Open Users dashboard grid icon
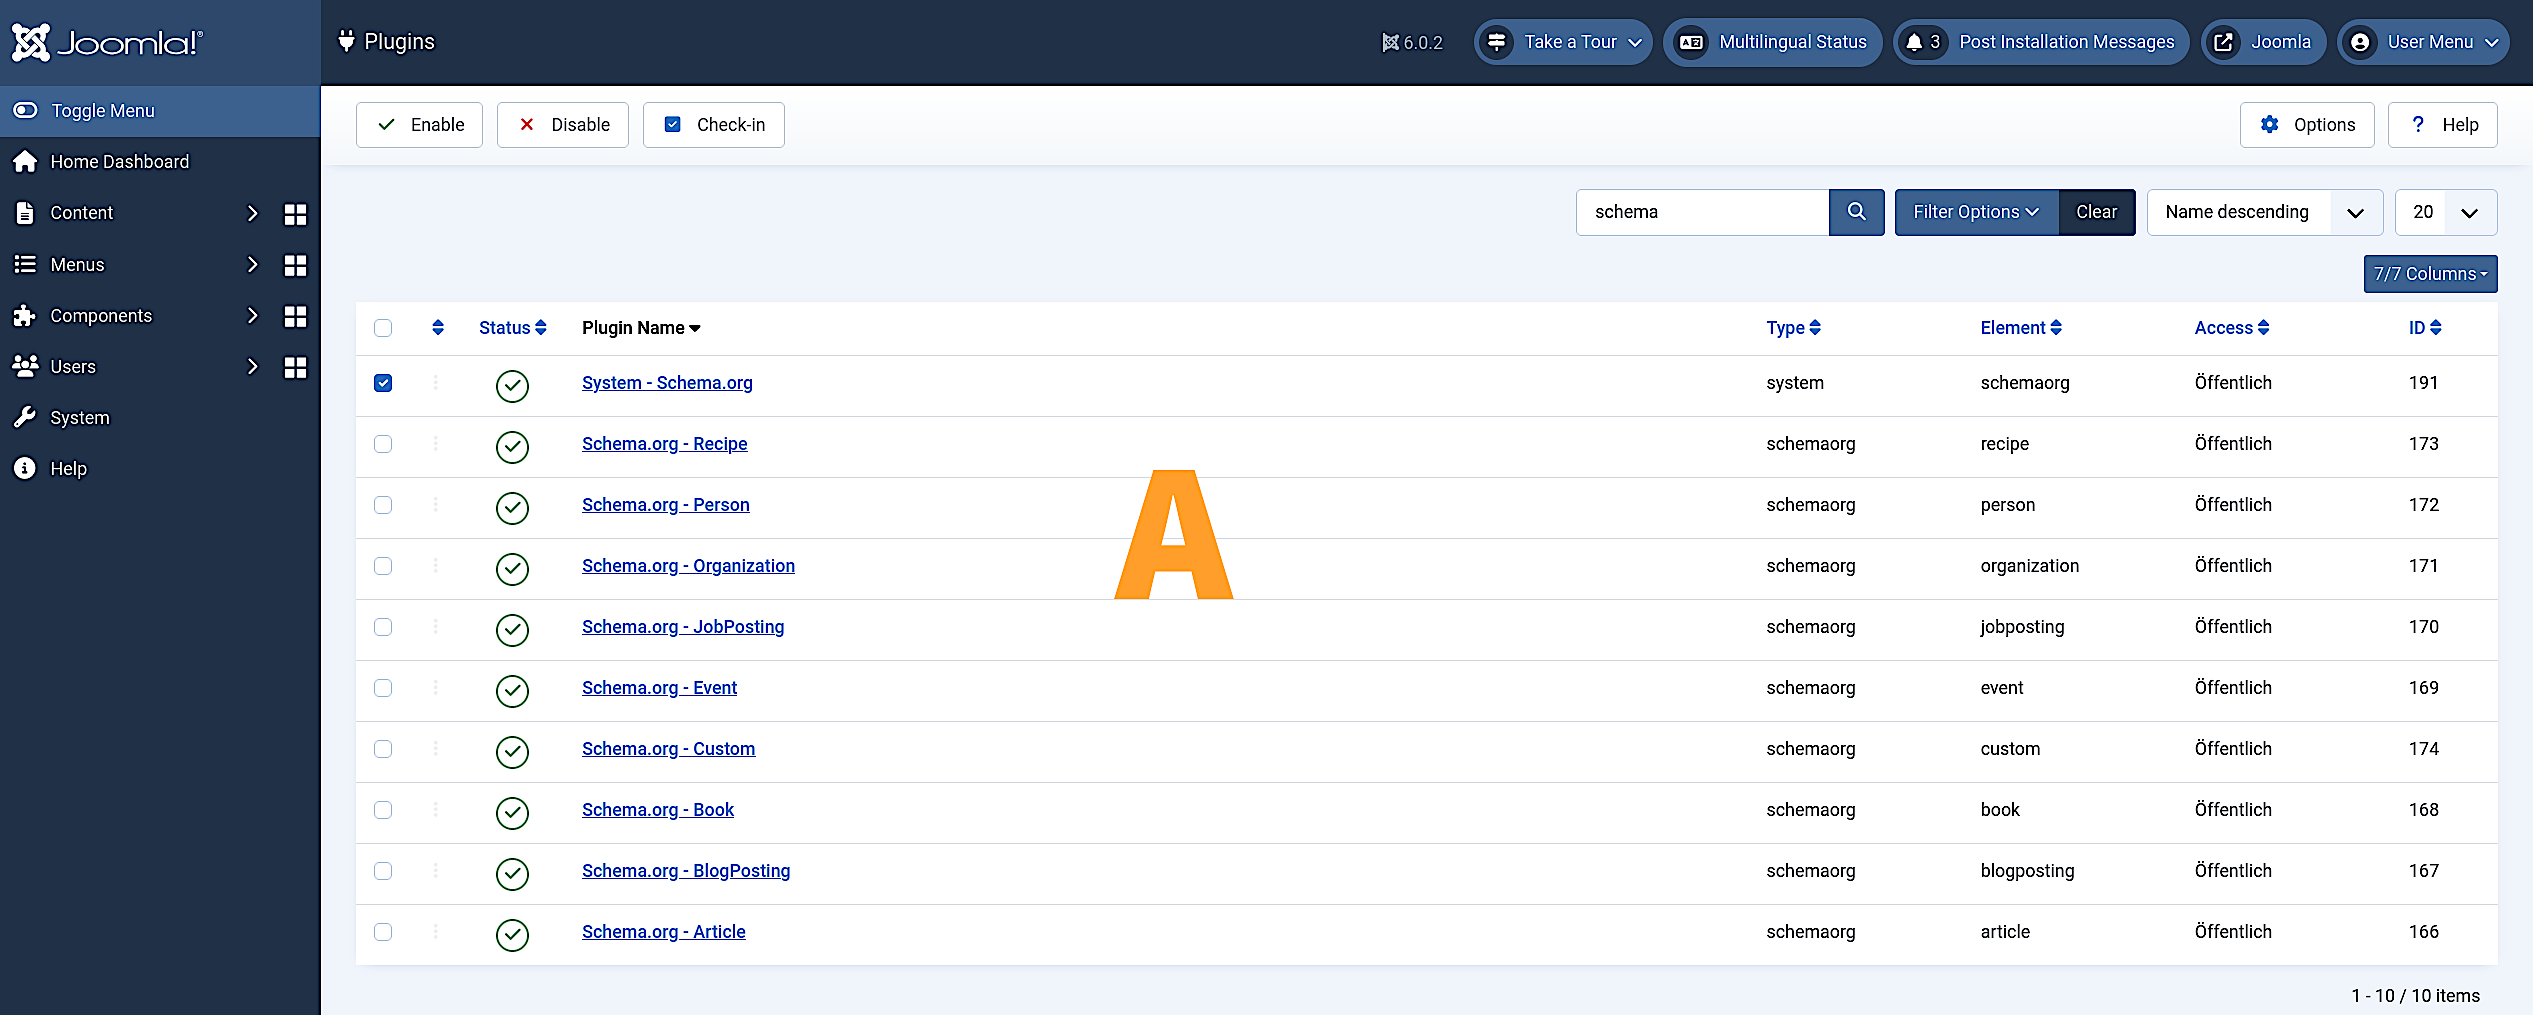 coord(295,368)
